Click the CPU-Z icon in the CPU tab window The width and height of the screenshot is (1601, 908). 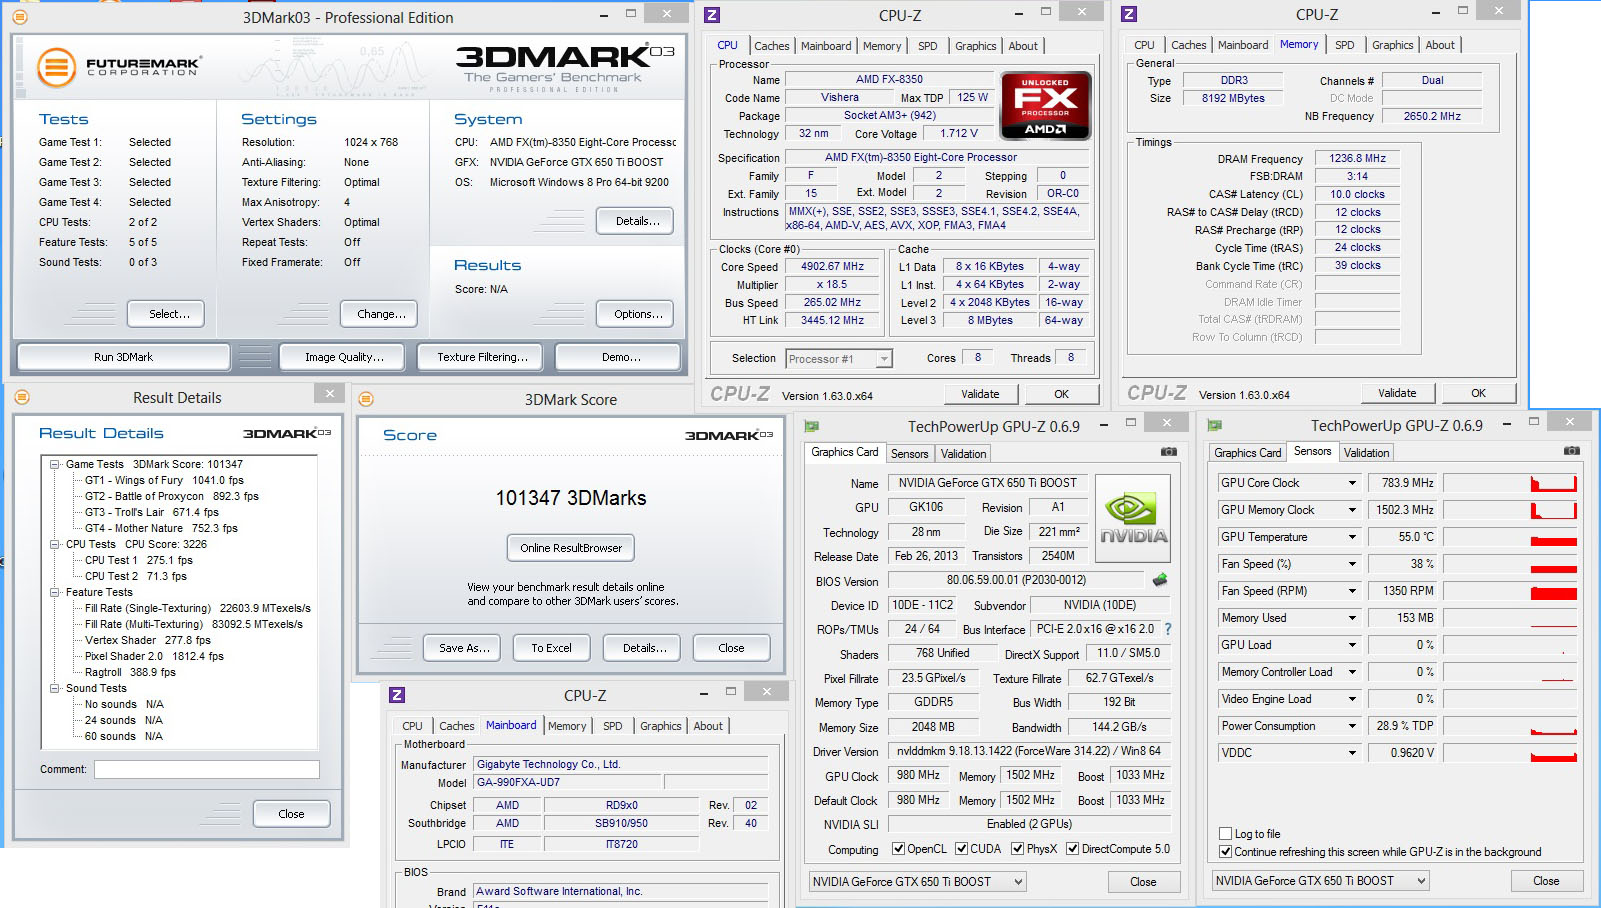[x=712, y=15]
